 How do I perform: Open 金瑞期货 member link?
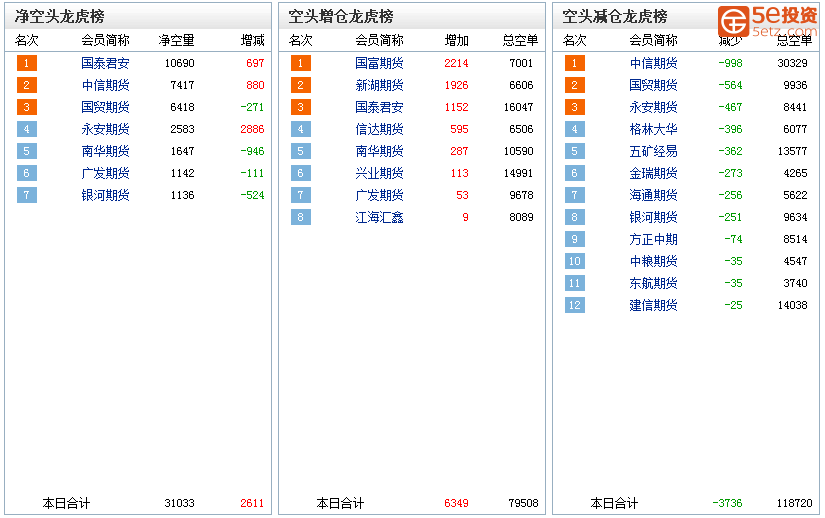653,174
